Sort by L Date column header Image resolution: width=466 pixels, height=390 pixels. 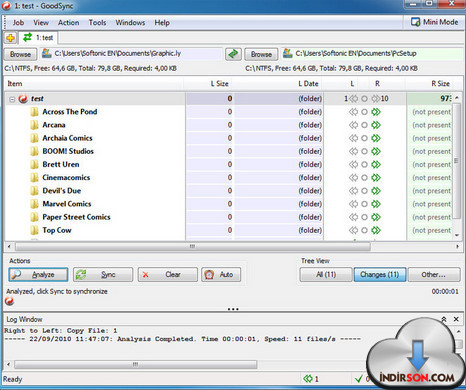[277, 84]
